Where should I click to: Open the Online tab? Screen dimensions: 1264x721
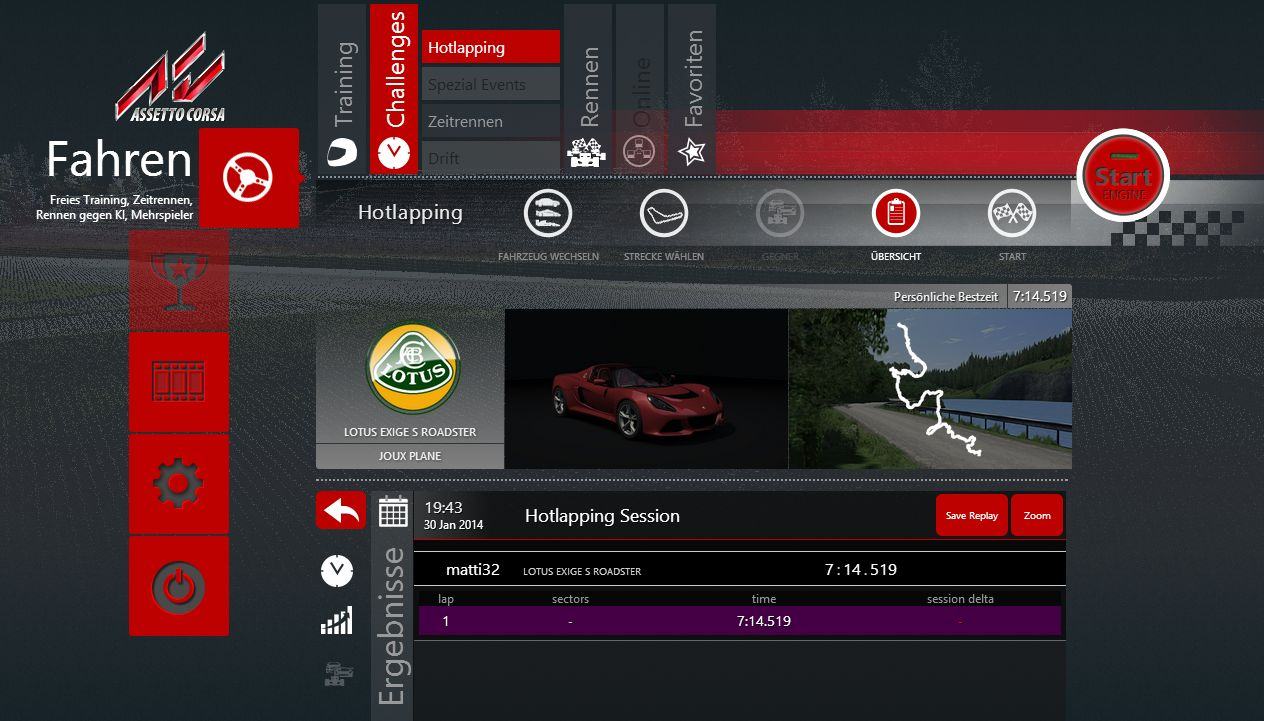(640, 88)
